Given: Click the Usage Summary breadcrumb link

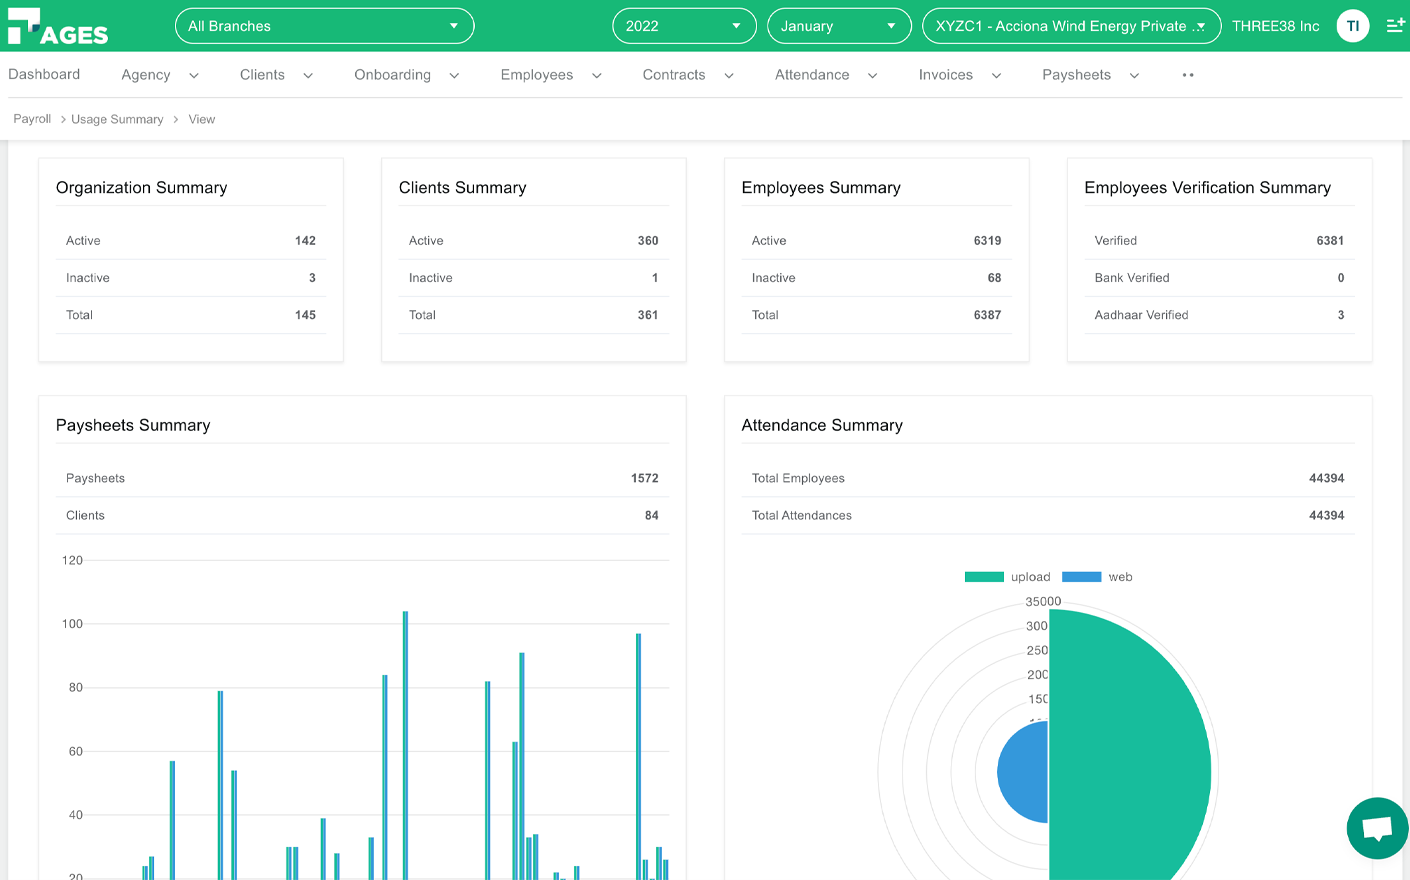Looking at the screenshot, I should 117,119.
